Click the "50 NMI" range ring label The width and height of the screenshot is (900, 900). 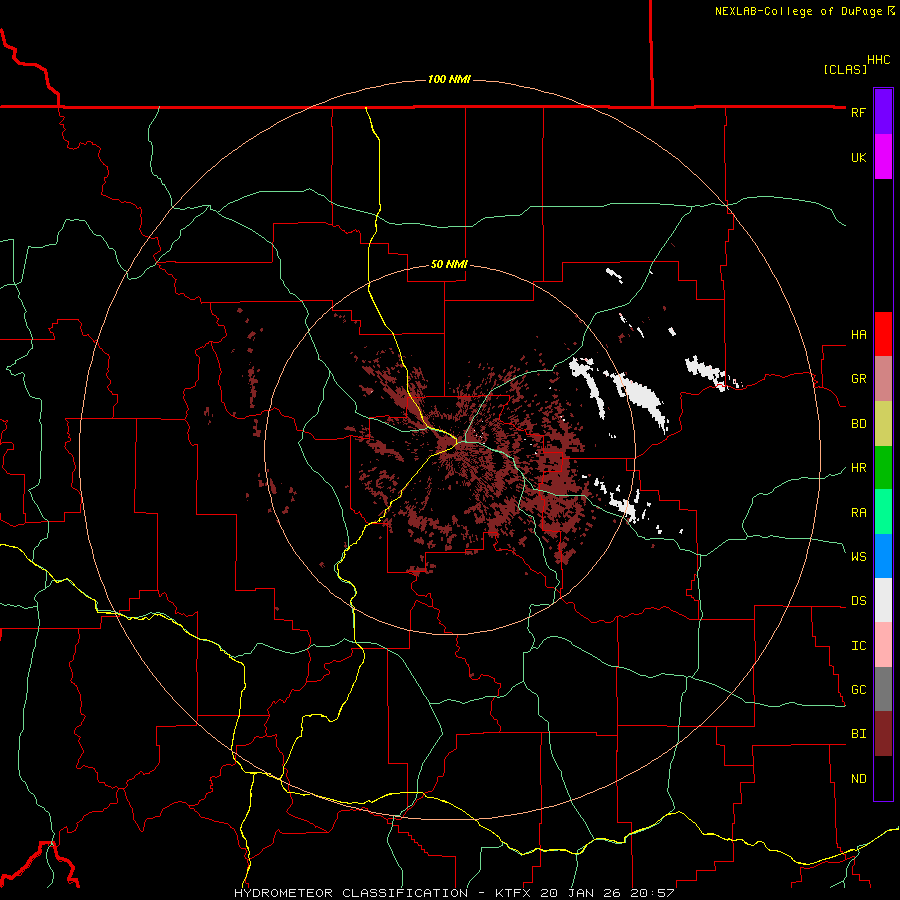(449, 264)
